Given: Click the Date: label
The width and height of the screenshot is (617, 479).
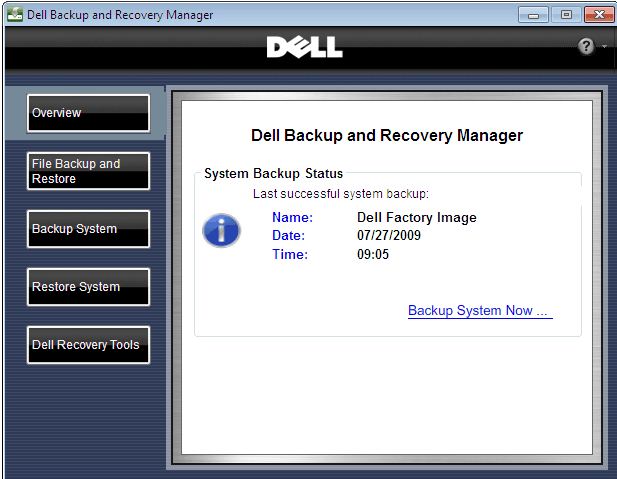Looking at the screenshot, I should click(x=288, y=235).
